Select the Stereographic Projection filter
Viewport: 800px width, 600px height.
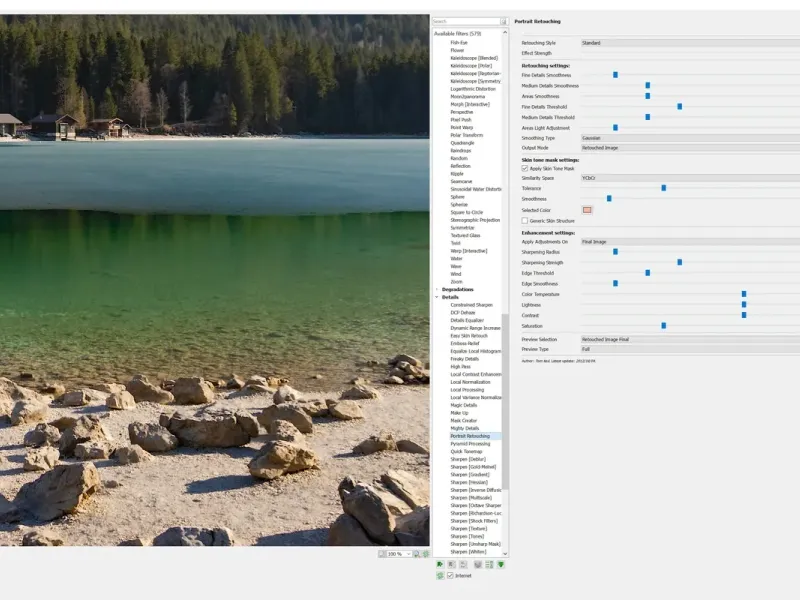pyautogui.click(x=475, y=220)
